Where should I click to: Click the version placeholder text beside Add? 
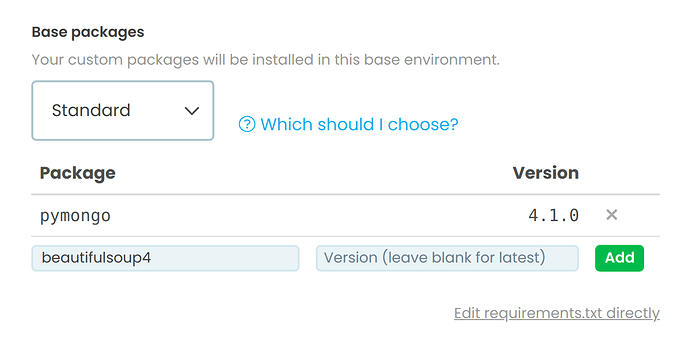point(434,258)
